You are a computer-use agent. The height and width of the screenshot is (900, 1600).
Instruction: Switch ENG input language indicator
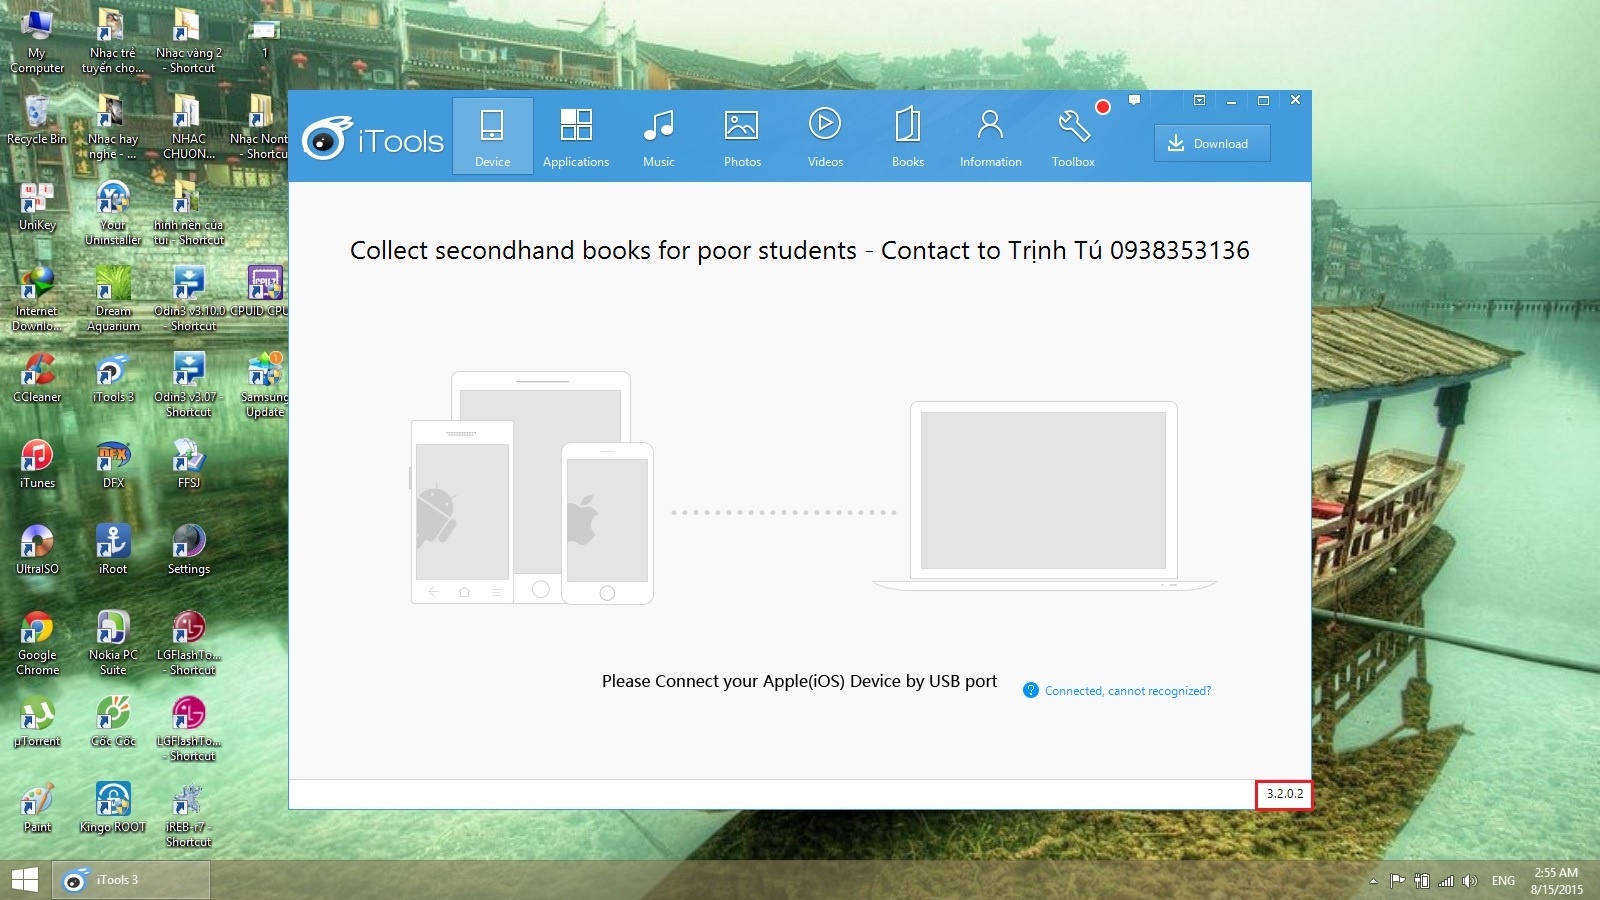(x=1503, y=881)
